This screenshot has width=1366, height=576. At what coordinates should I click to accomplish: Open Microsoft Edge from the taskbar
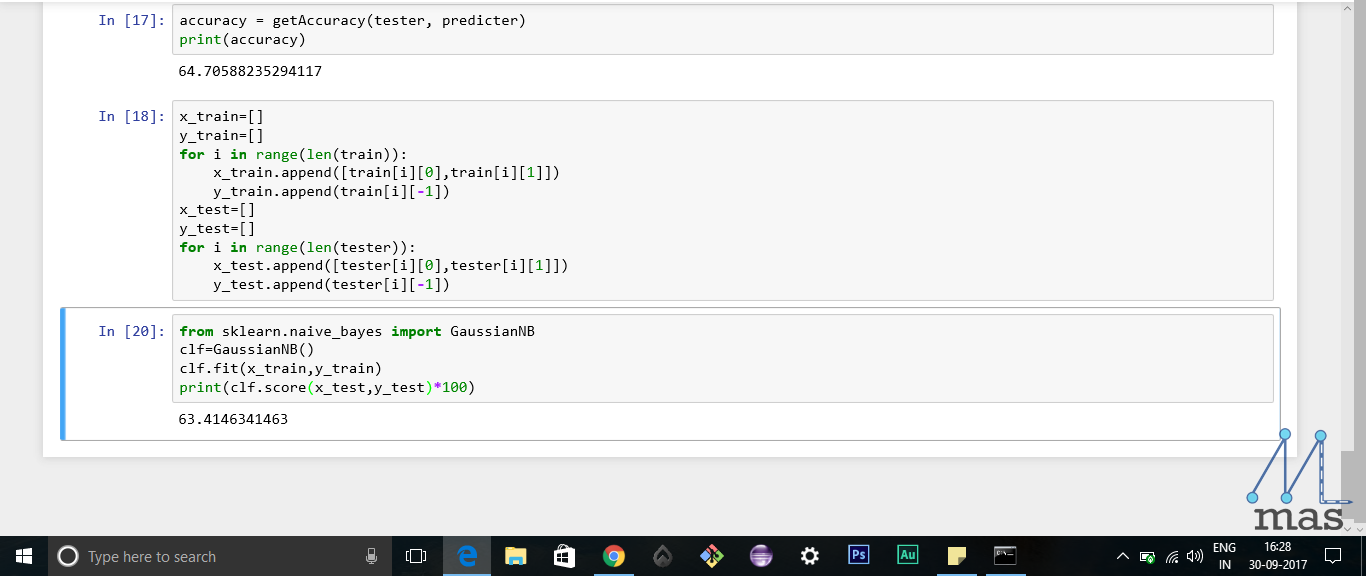(467, 556)
